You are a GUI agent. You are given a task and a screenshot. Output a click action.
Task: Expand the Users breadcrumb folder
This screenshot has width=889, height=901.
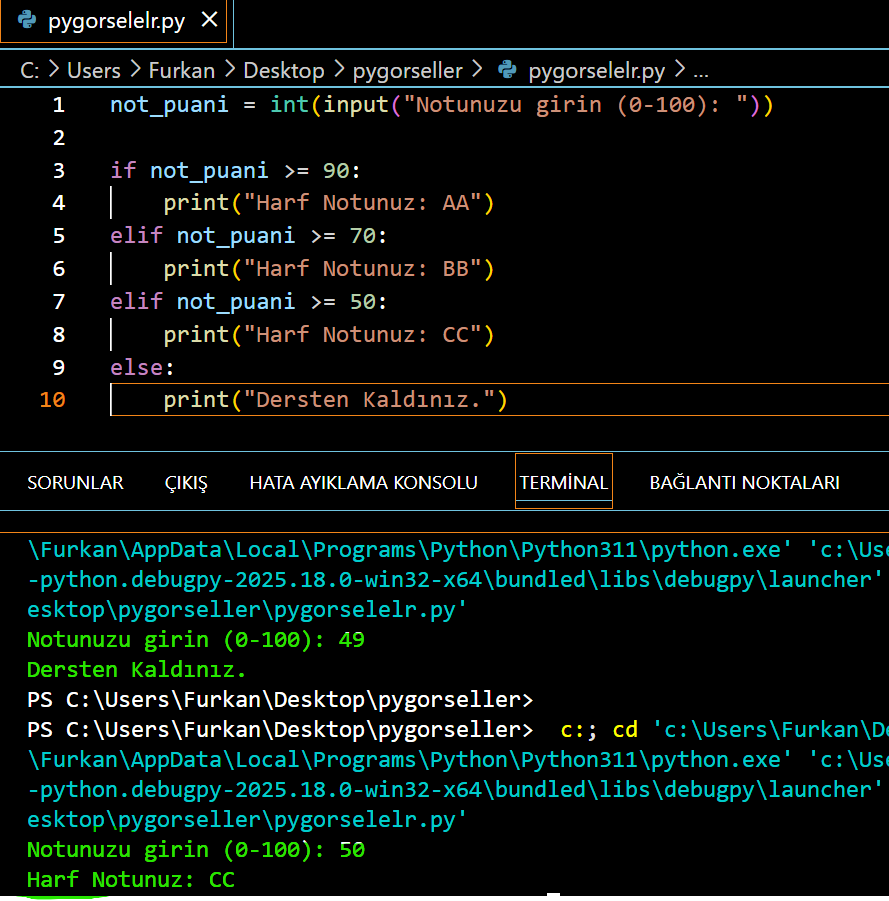[93, 70]
